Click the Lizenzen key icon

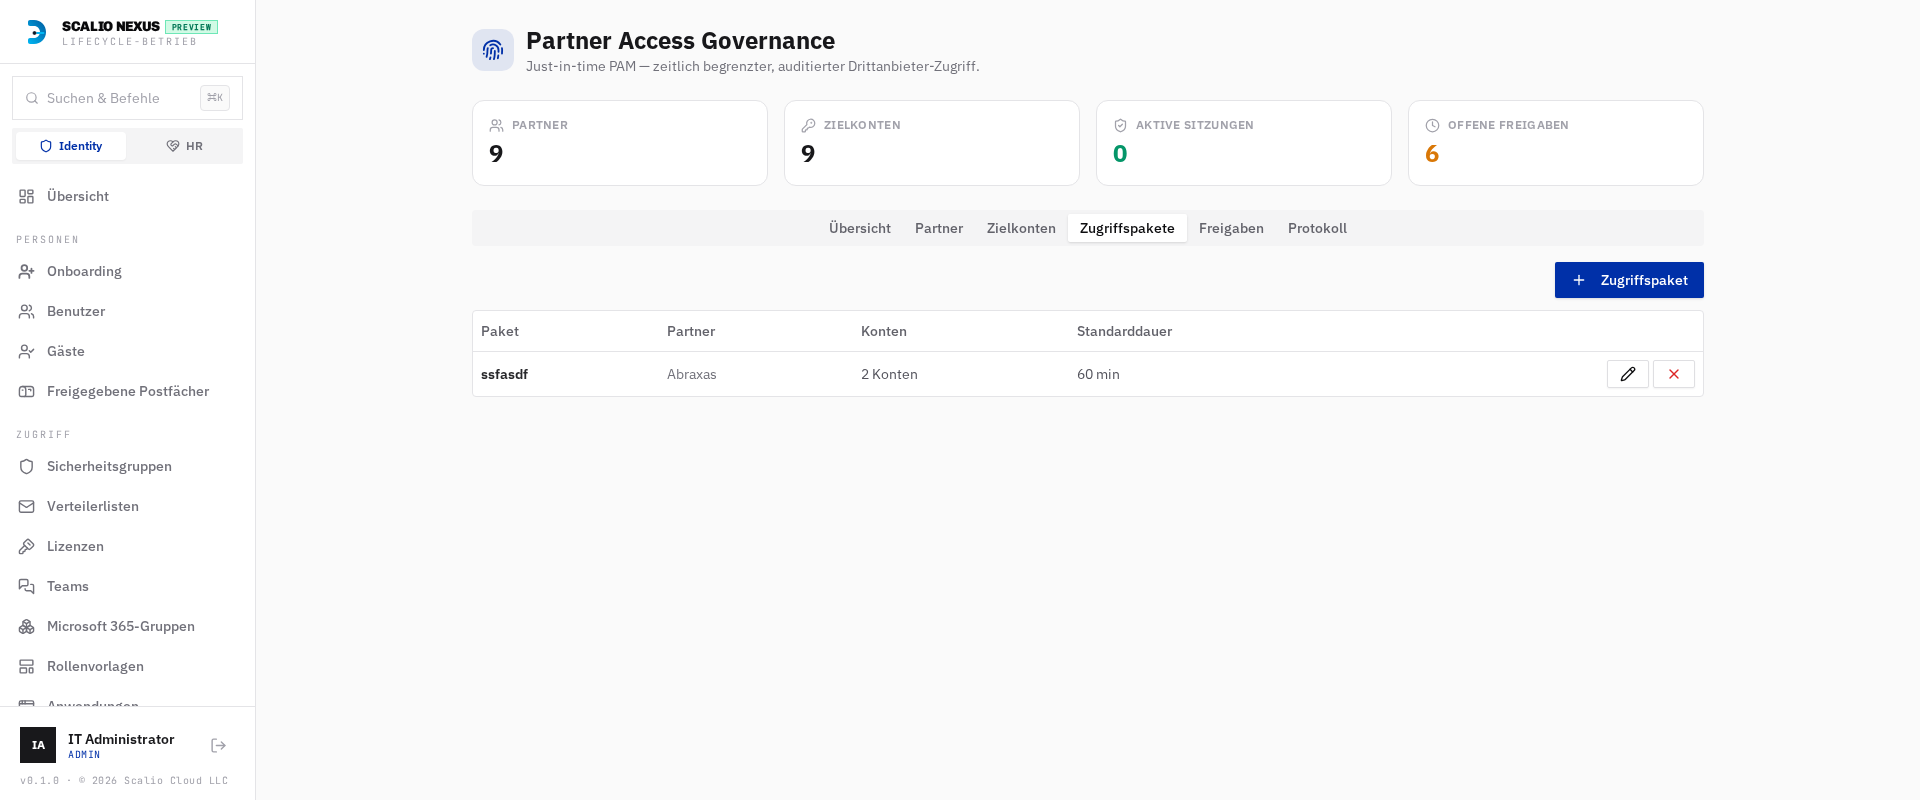(27, 546)
